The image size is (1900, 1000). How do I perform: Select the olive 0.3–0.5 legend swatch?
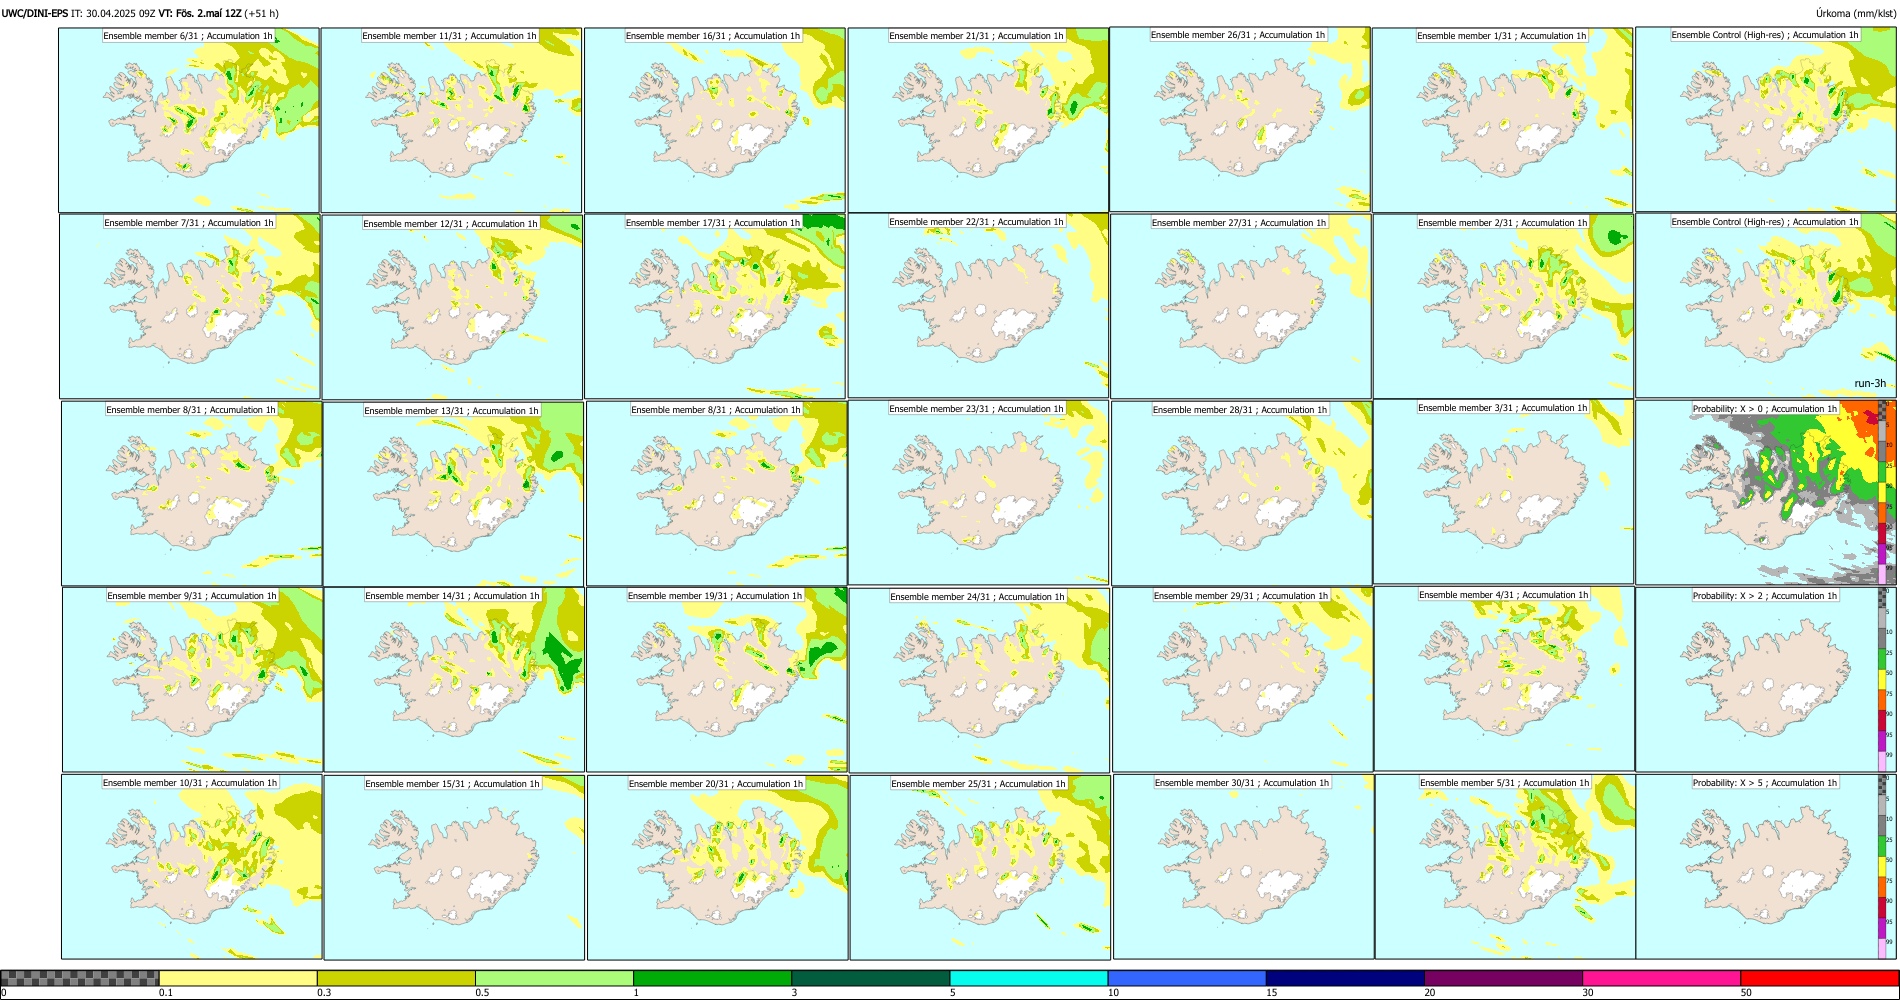[x=396, y=978]
